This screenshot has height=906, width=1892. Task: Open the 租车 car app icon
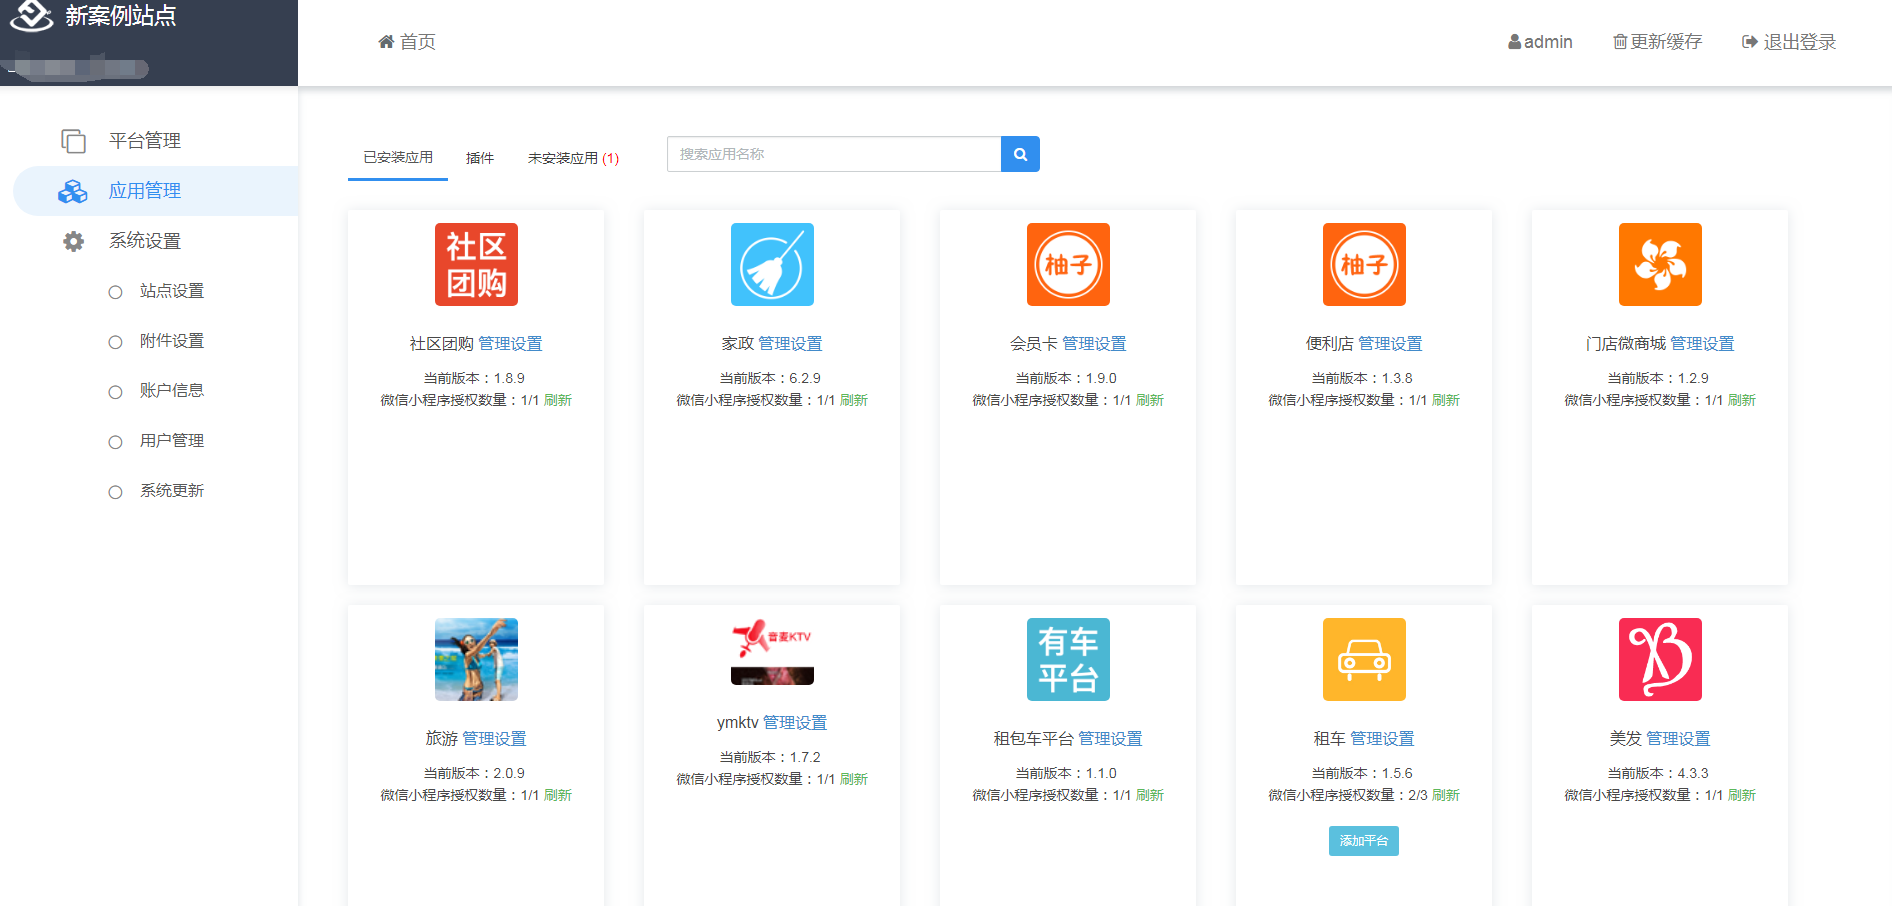pyautogui.click(x=1364, y=659)
